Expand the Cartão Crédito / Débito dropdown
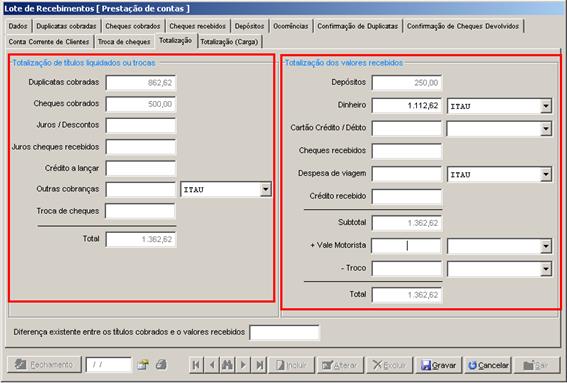Image resolution: width=567 pixels, height=383 pixels. click(x=546, y=129)
